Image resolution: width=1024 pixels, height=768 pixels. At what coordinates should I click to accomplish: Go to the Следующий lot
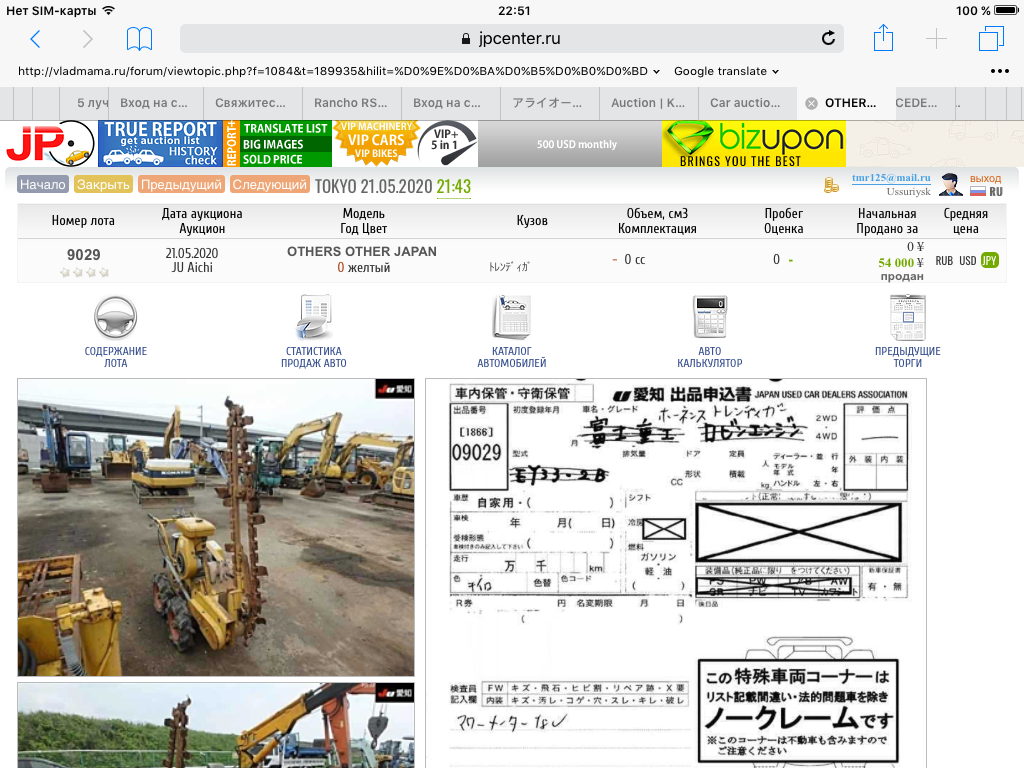[x=270, y=185]
